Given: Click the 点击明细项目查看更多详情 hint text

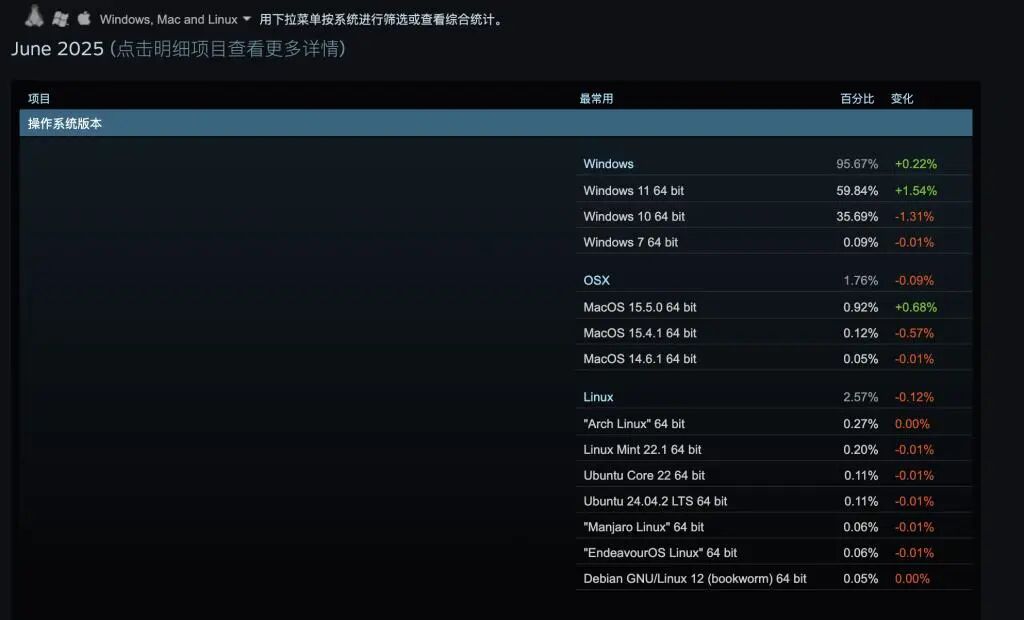Looking at the screenshot, I should 229,49.
